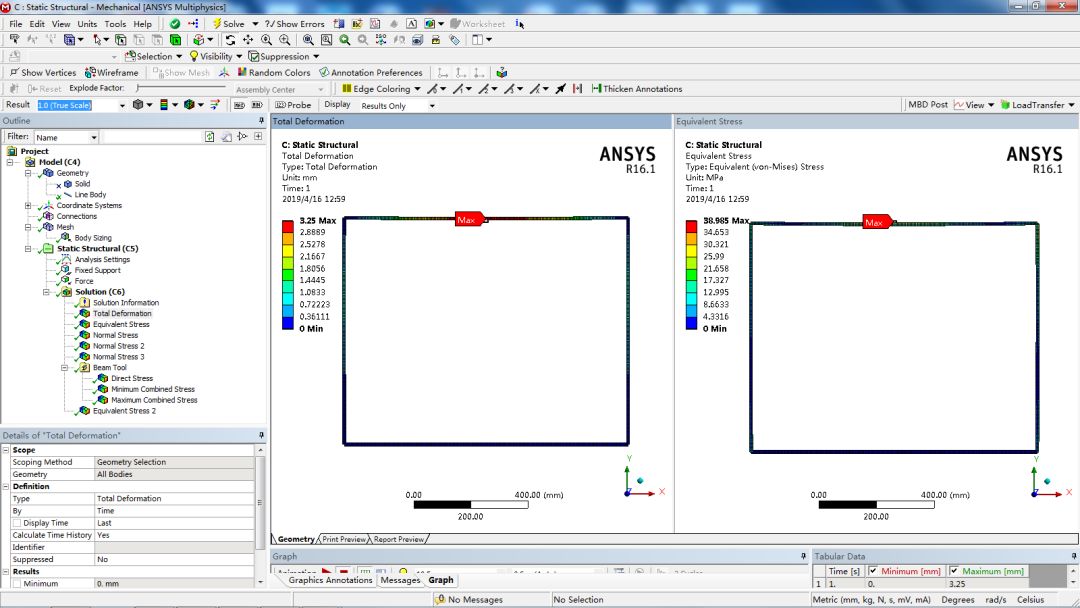1080x608 pixels.
Task: Collapse the Solution (C6) node
Action: tap(46, 292)
